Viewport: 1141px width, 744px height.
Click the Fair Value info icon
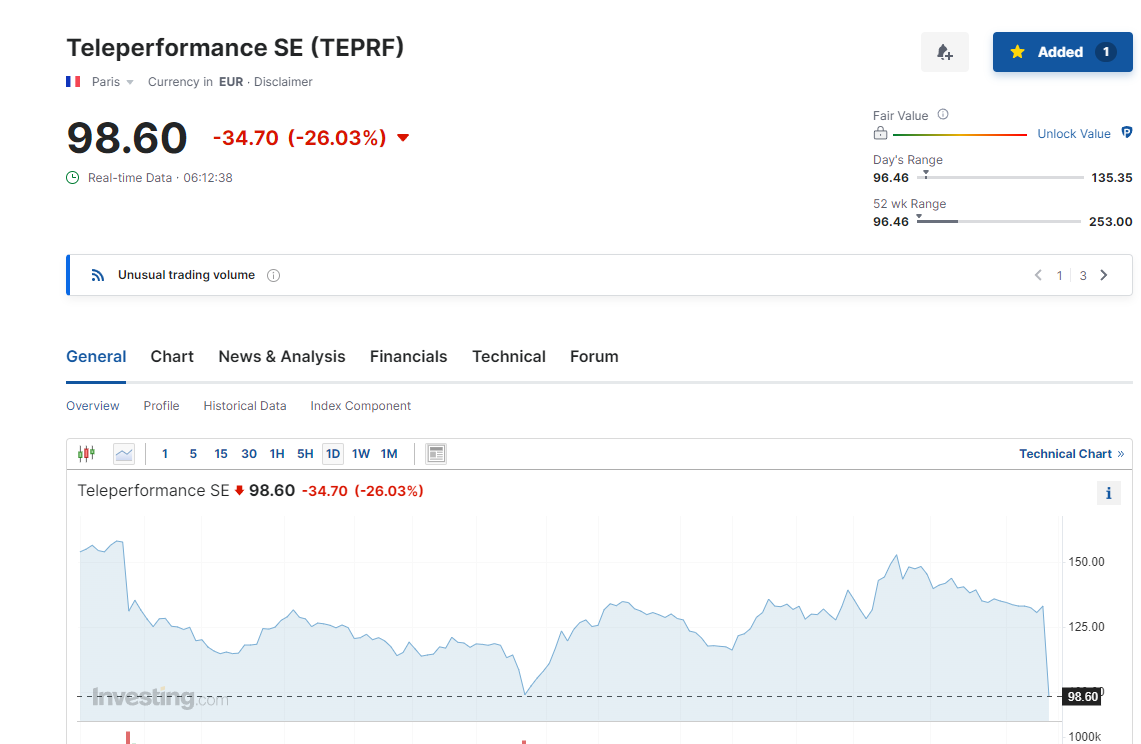[x=943, y=115]
